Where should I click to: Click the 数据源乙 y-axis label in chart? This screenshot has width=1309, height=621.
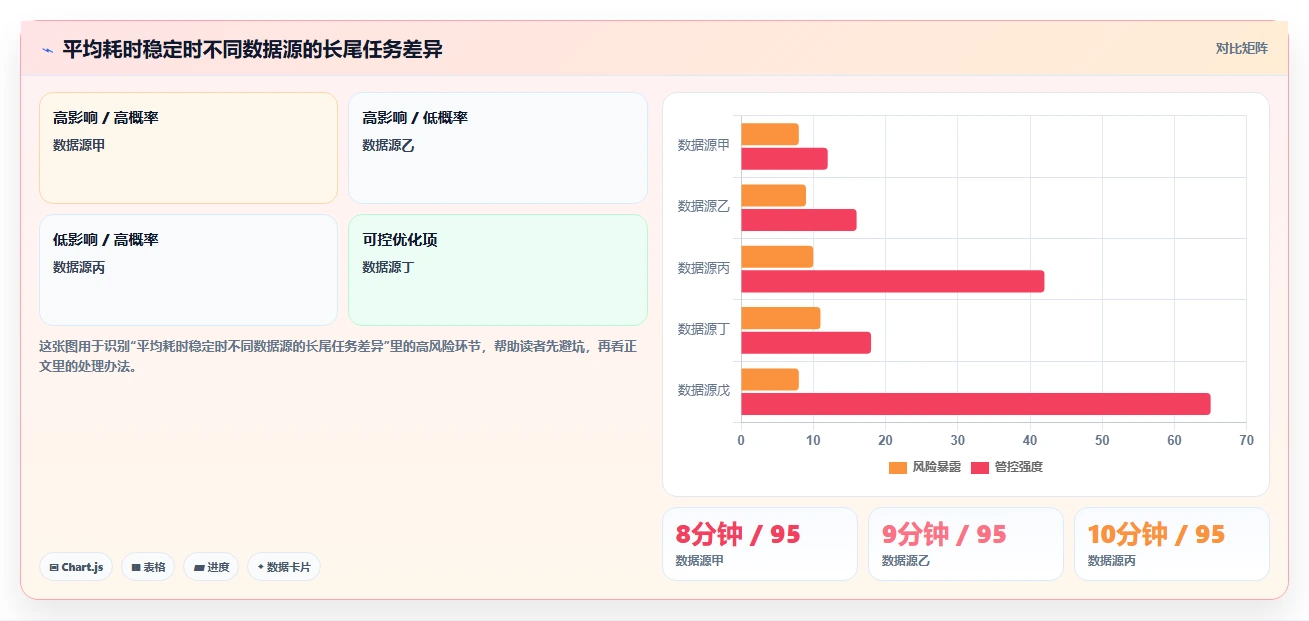point(704,206)
